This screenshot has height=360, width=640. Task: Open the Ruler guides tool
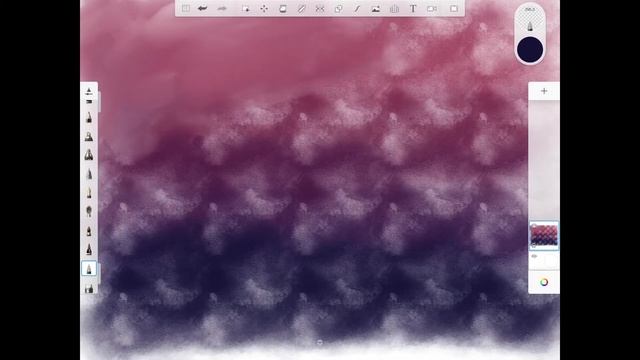click(x=301, y=9)
